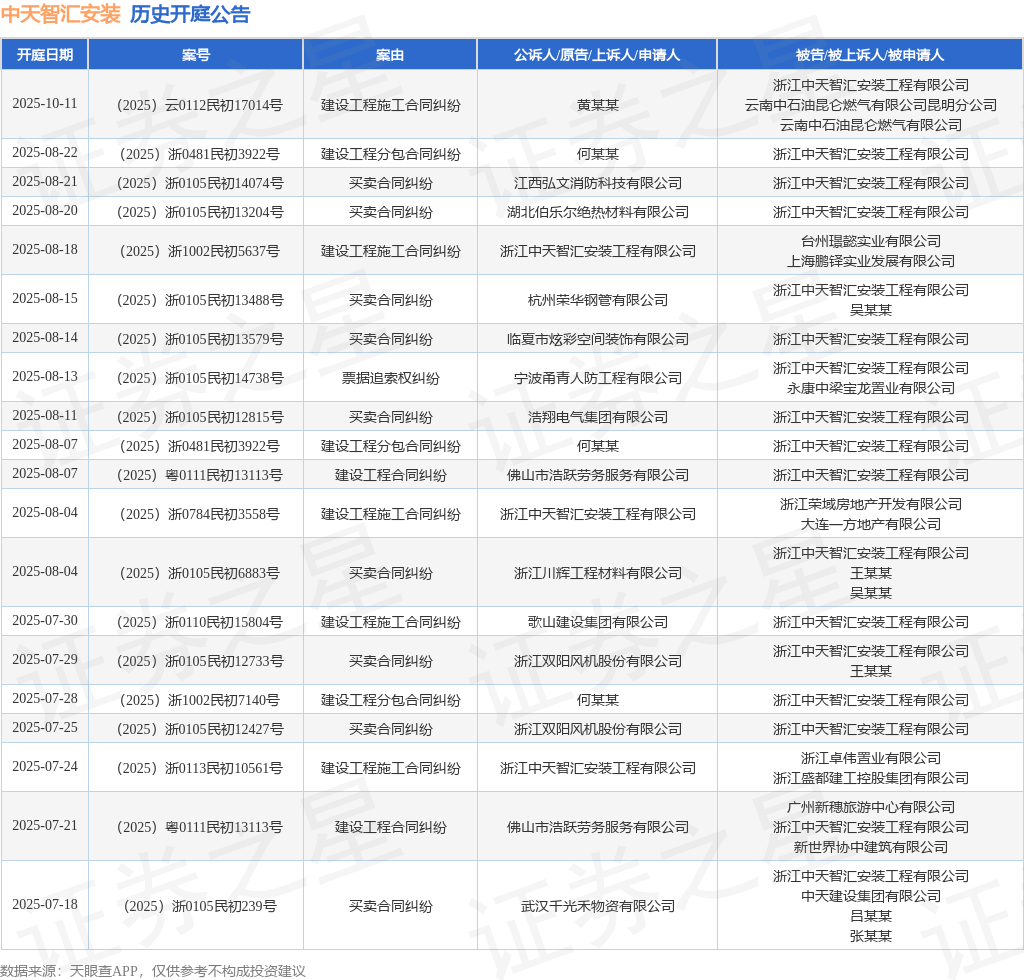Click date 2025-07-25
The image size is (1024, 980).
[44, 728]
